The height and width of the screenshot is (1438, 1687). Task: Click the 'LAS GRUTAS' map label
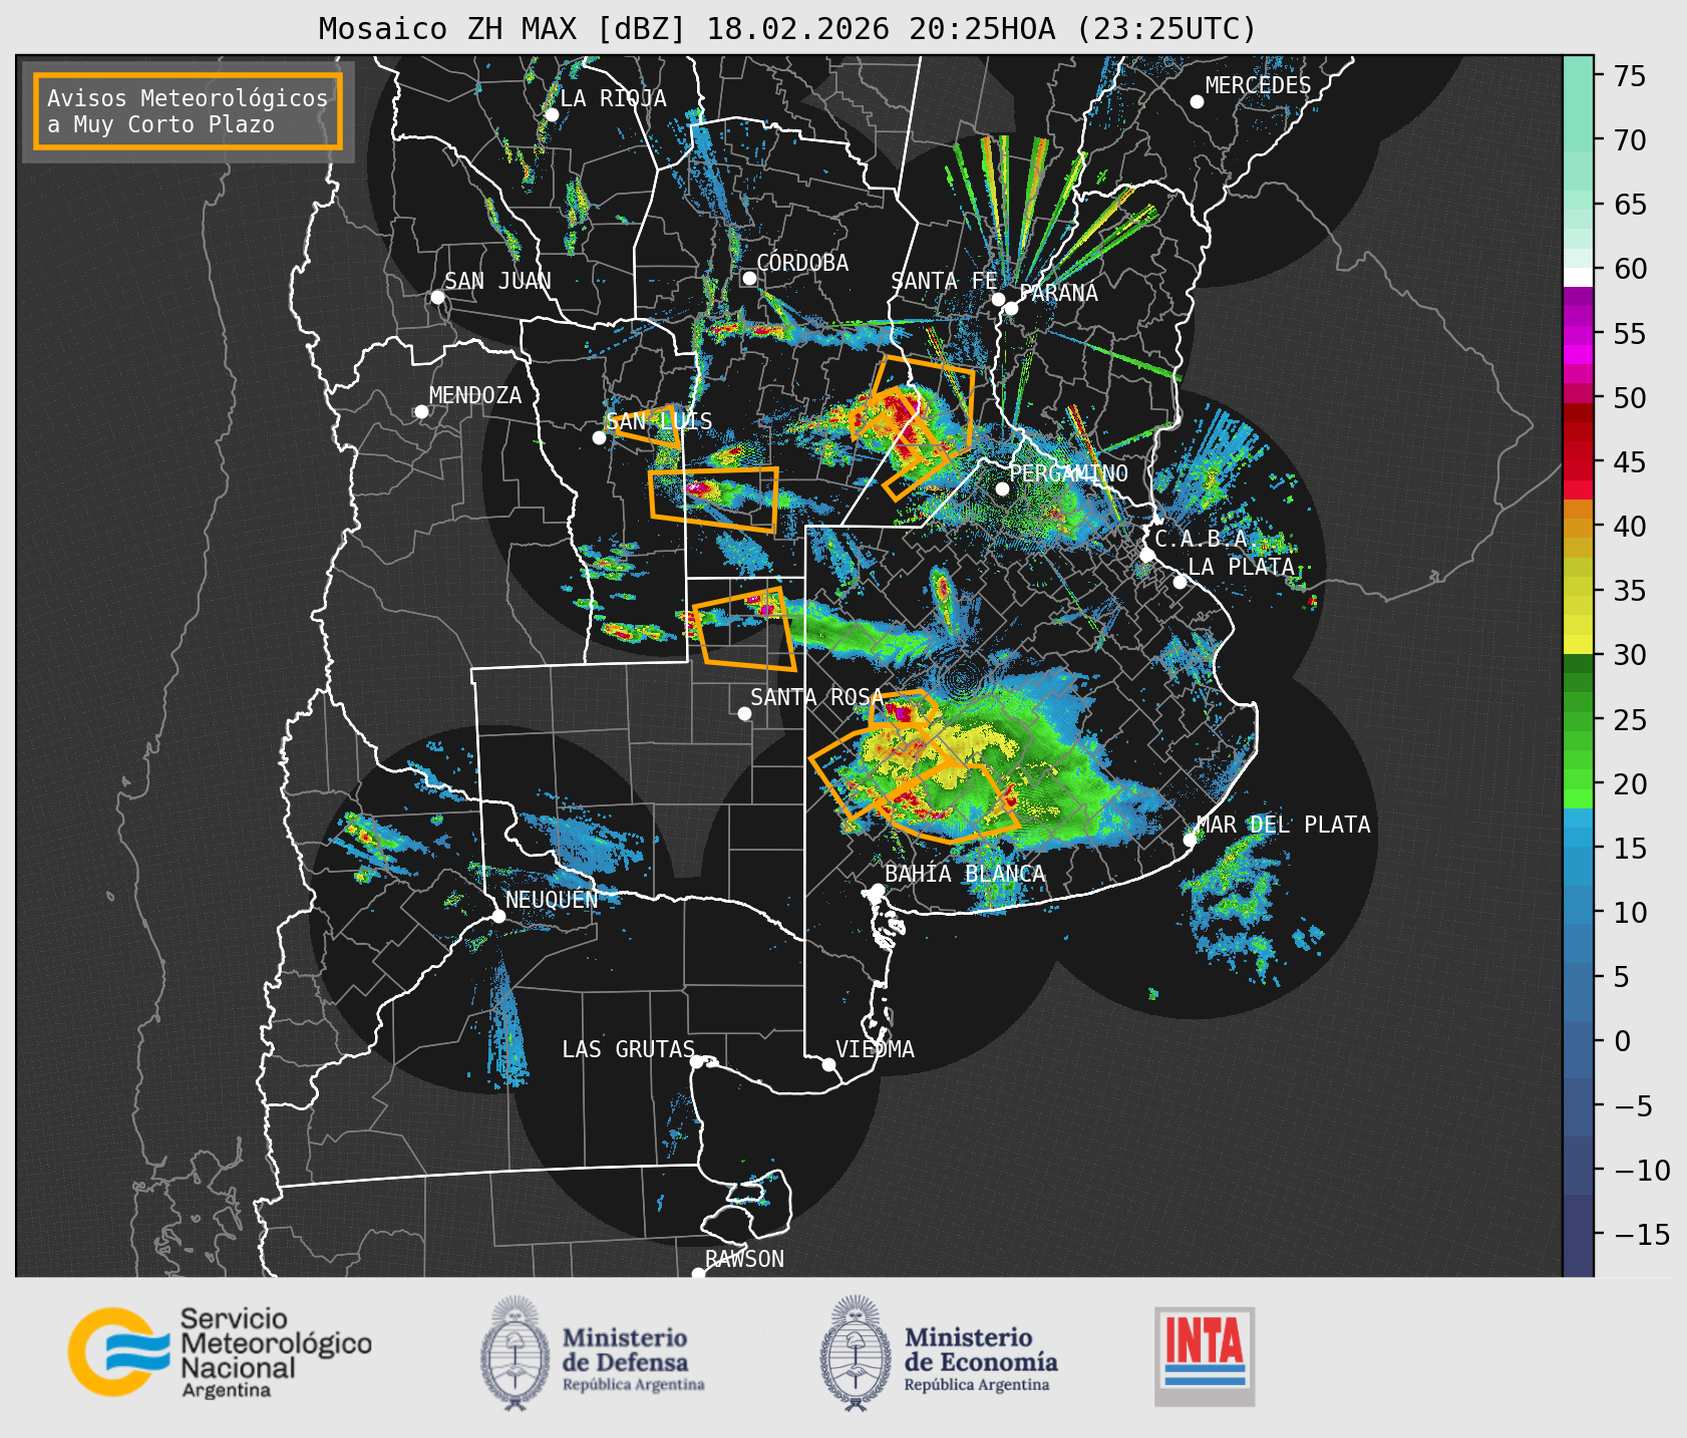pyautogui.click(x=628, y=1049)
